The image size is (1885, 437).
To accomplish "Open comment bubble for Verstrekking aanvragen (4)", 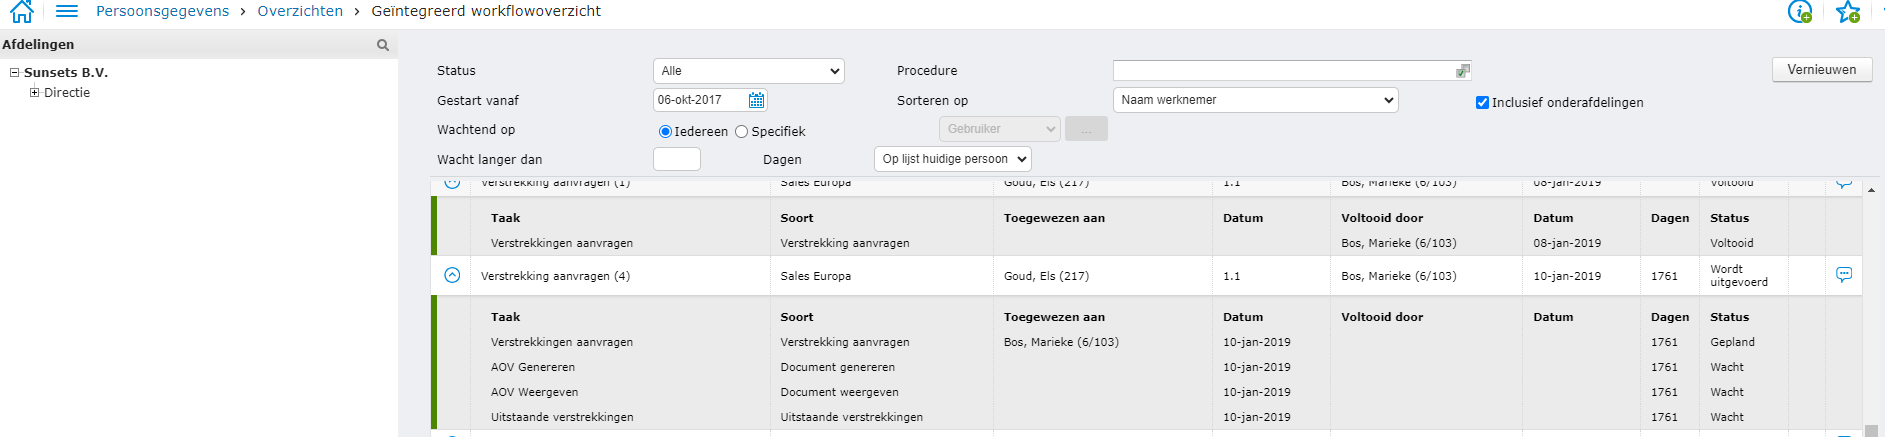I will pyautogui.click(x=1844, y=275).
